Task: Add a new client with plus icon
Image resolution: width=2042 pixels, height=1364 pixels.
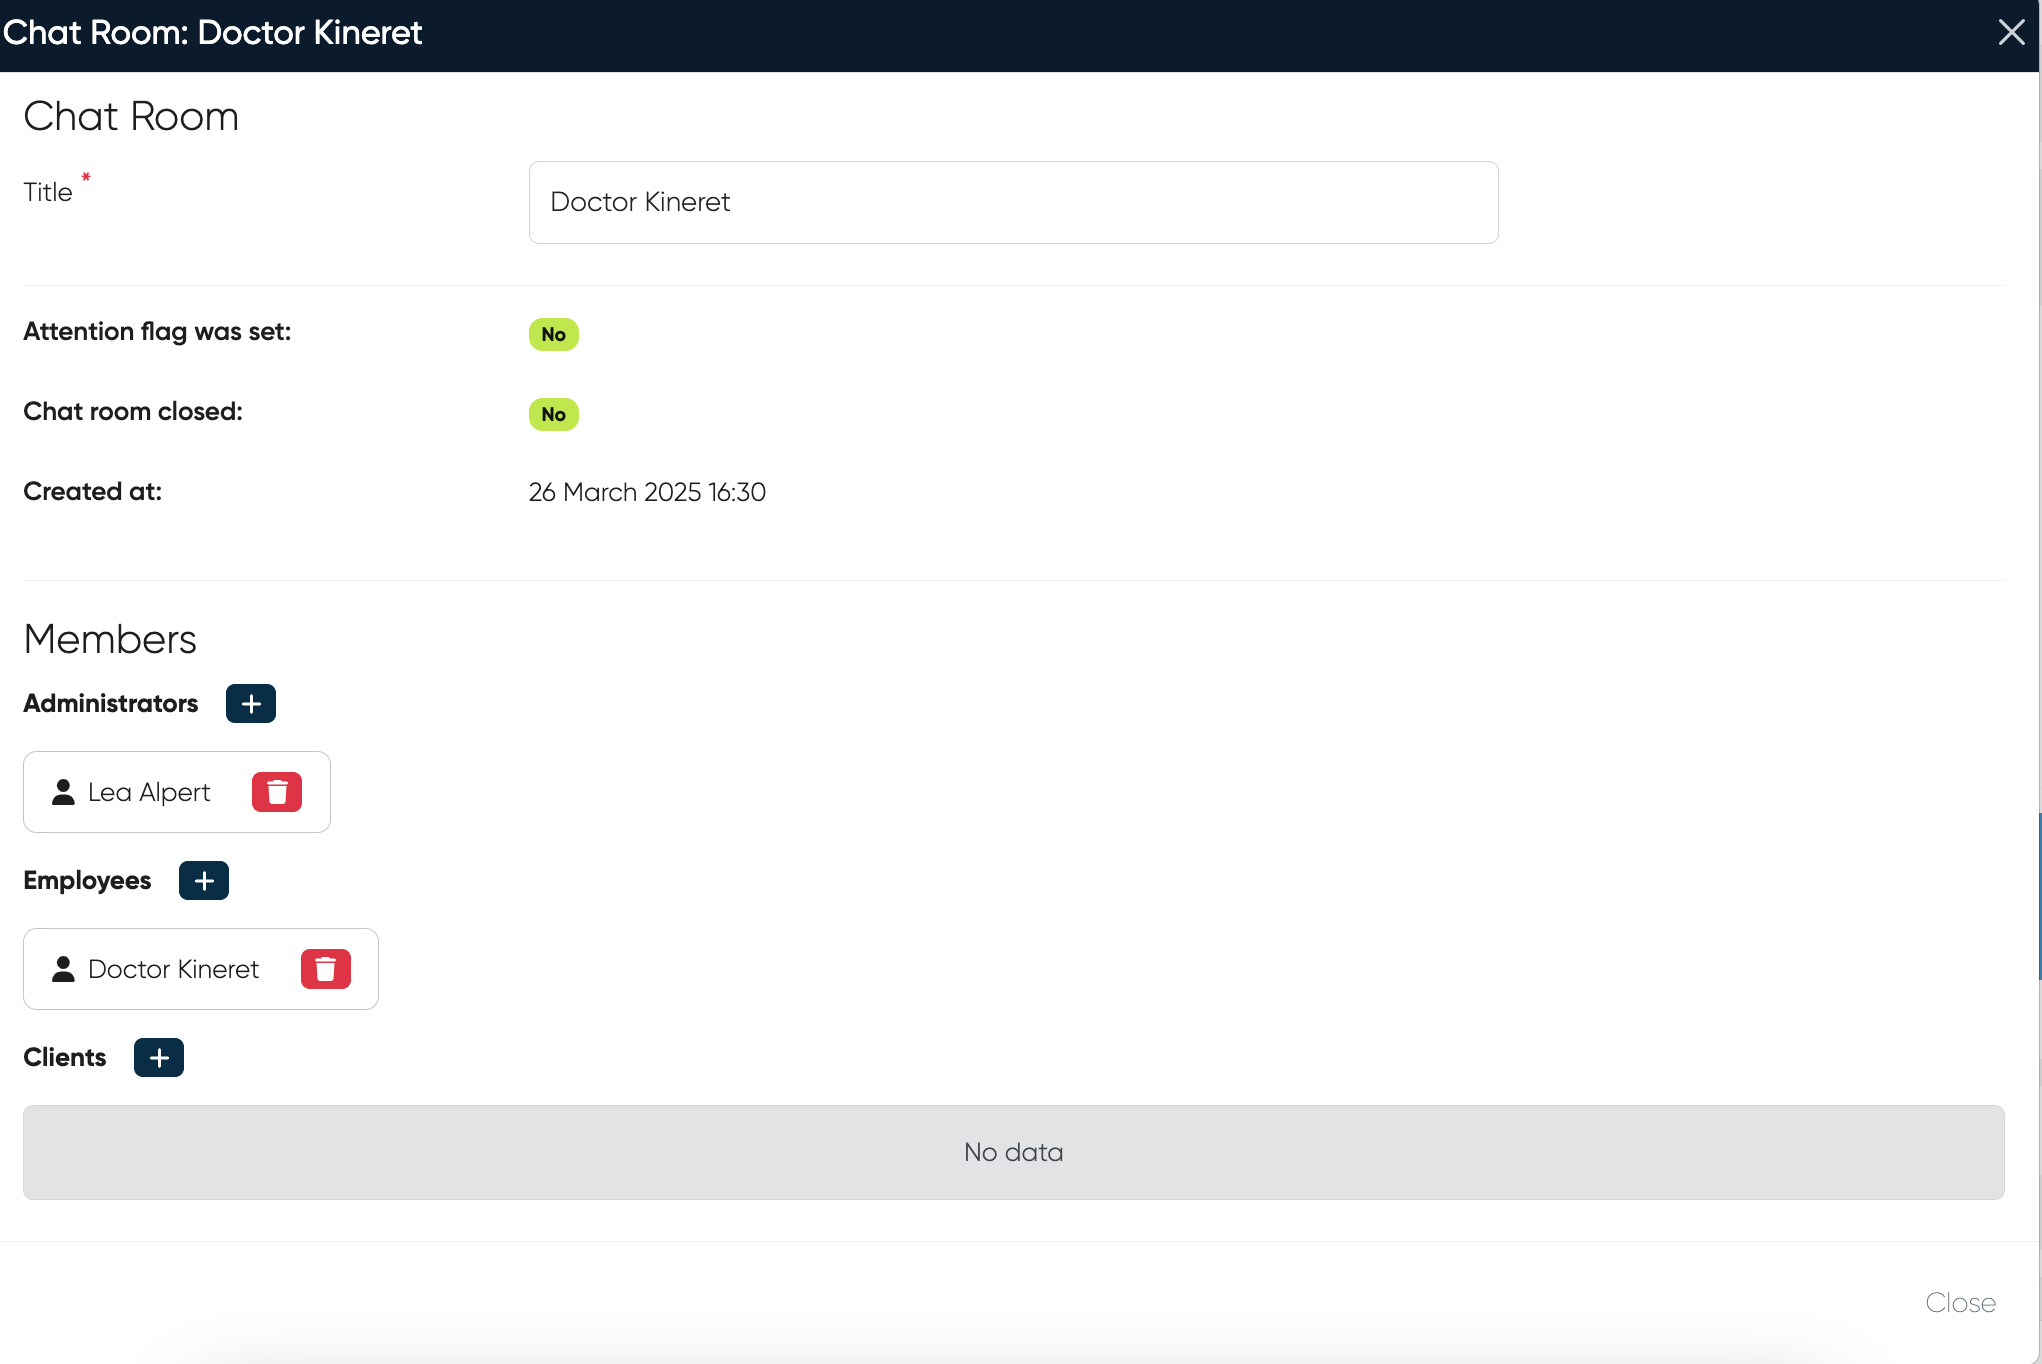Action: coord(159,1058)
